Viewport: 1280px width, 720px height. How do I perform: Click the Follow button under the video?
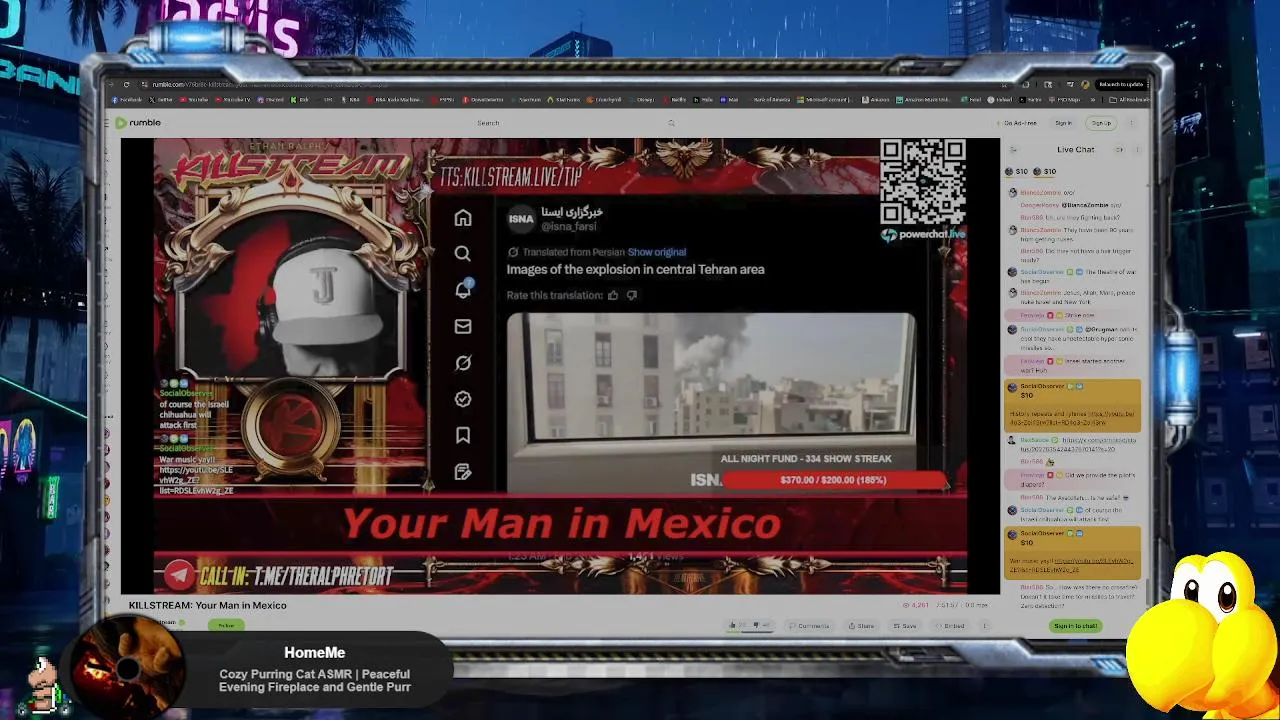(x=226, y=626)
